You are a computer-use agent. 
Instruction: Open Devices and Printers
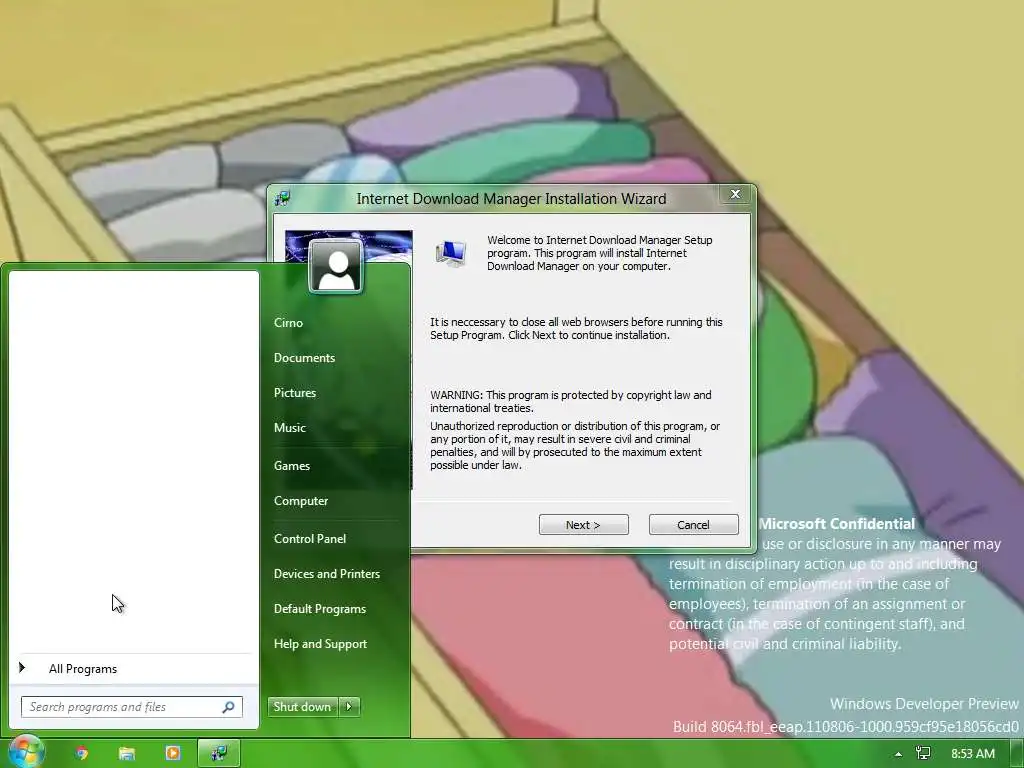tap(327, 573)
